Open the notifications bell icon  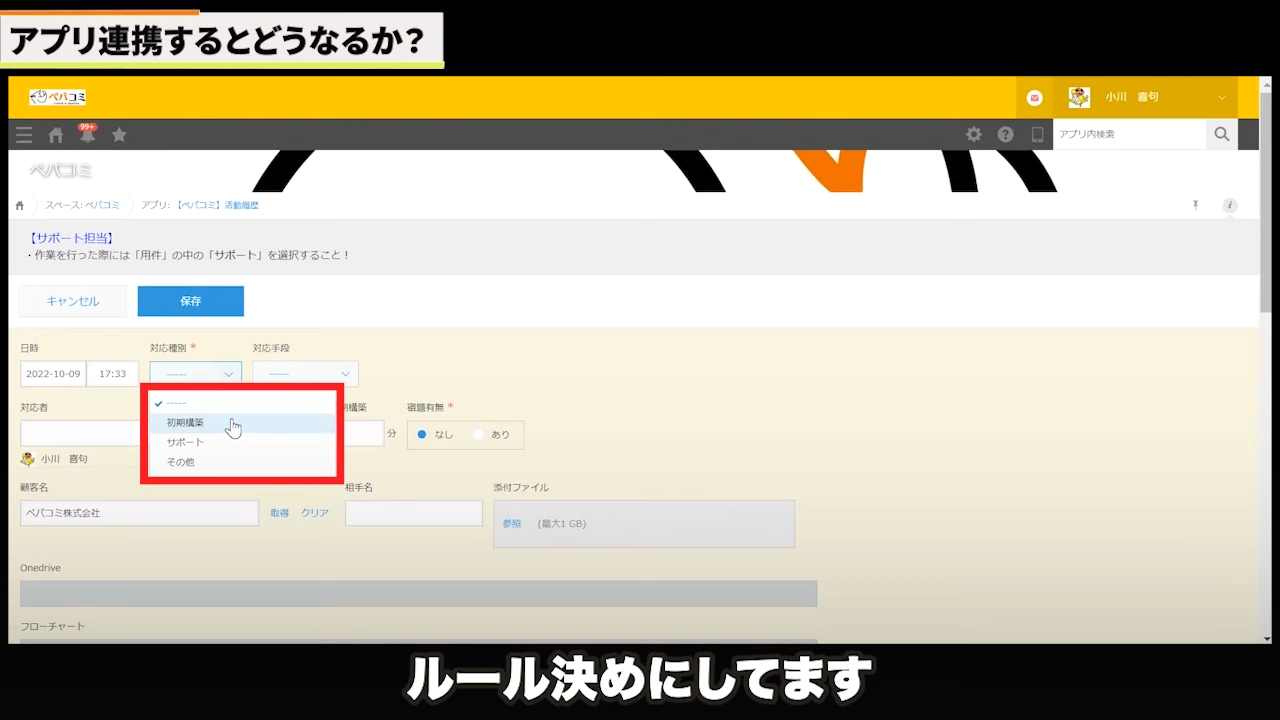tap(87, 135)
